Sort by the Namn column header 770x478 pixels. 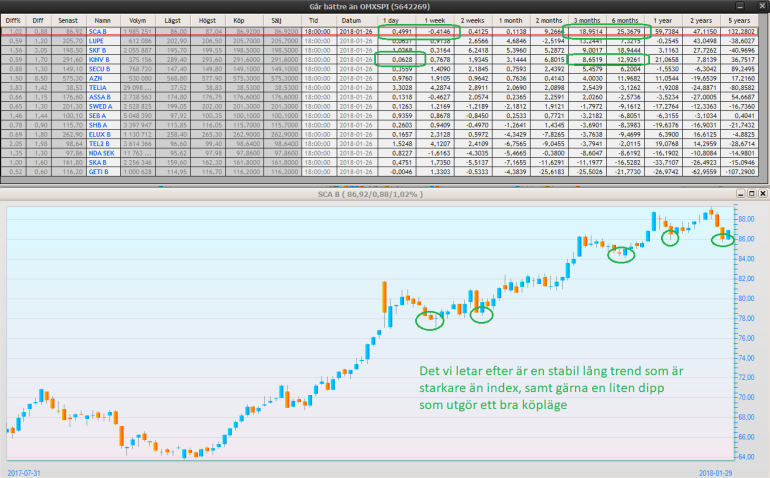pyautogui.click(x=102, y=20)
